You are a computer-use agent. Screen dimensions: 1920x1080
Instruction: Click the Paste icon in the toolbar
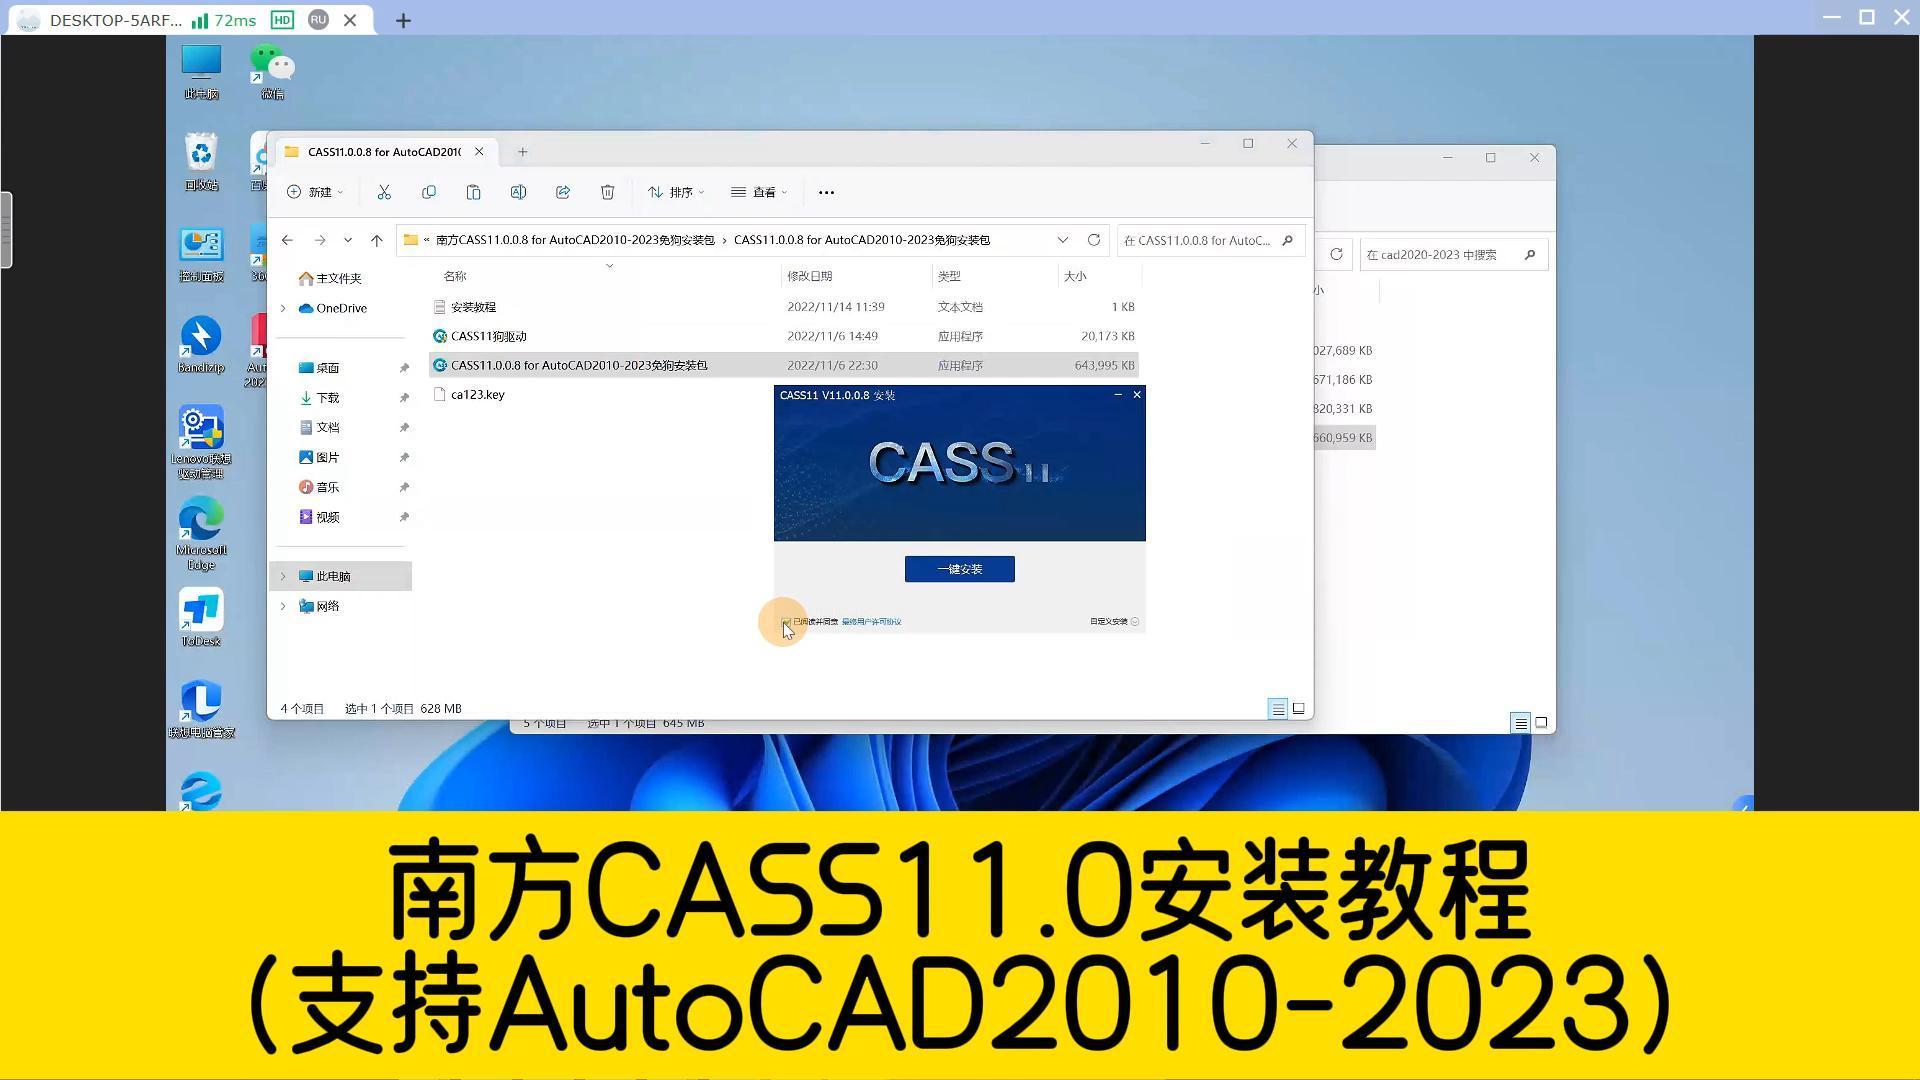pyautogui.click(x=473, y=192)
